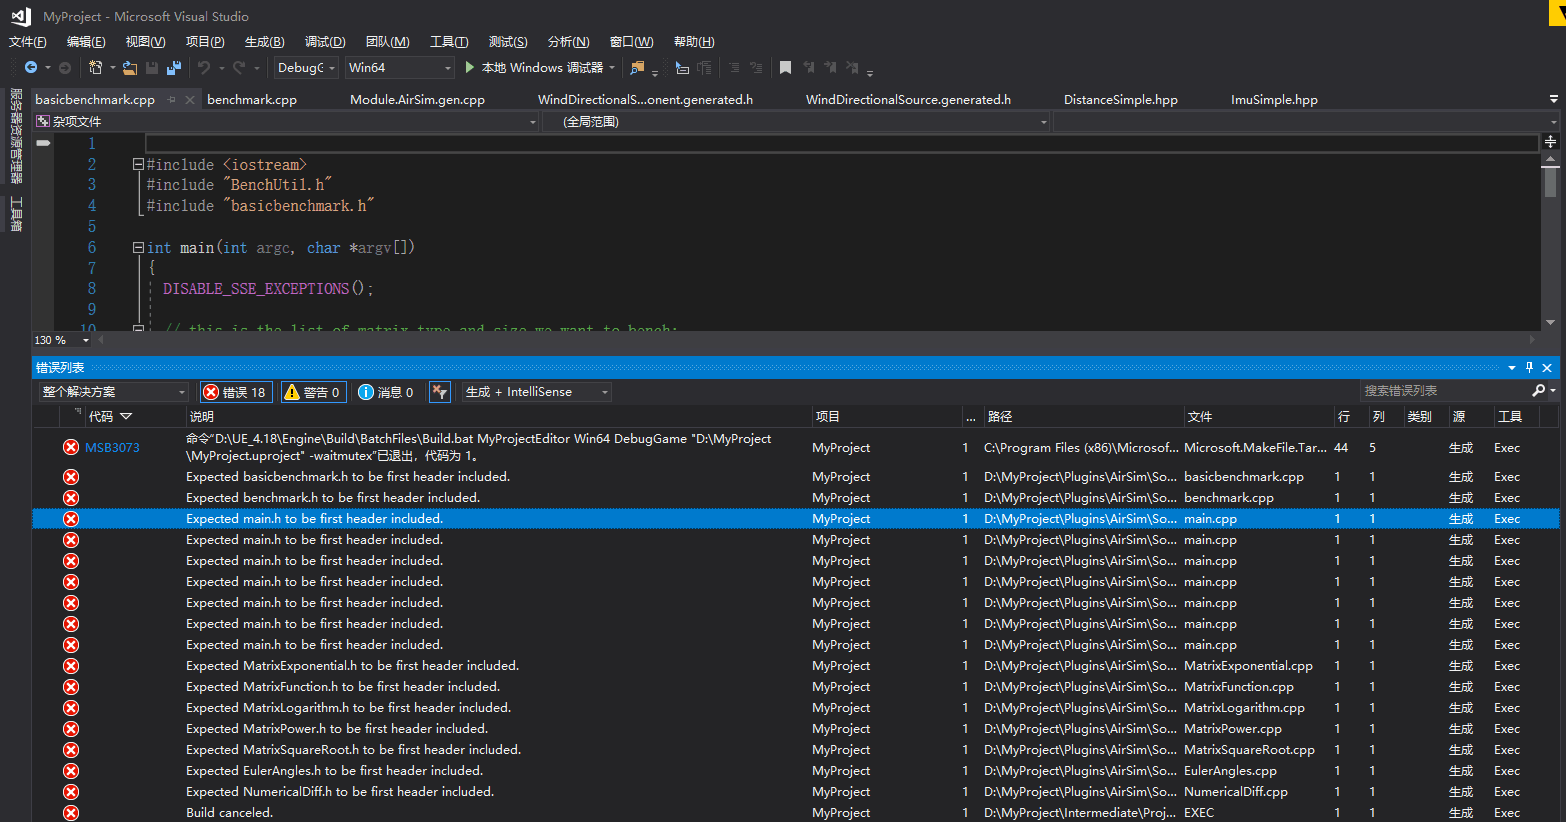The height and width of the screenshot is (822, 1566).
Task: Select the Expected NumericalDiff.h error row
Action: point(796,792)
